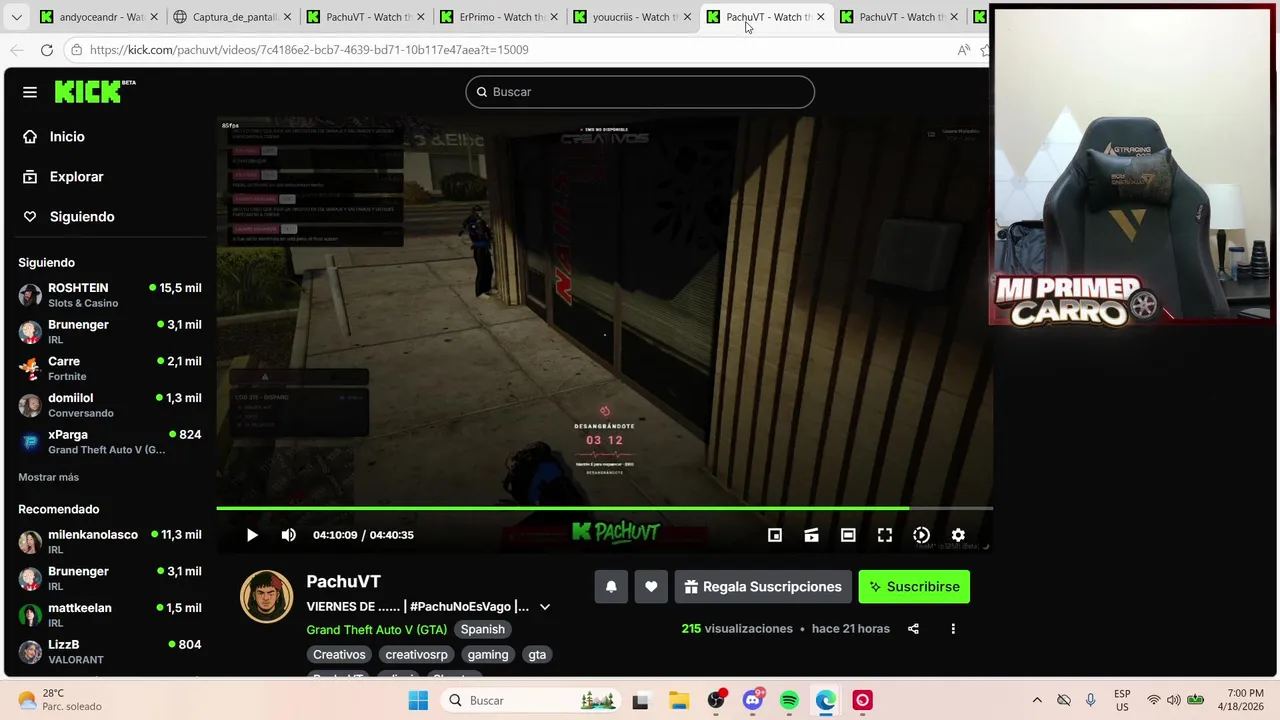Close the youucriis browser tab

pyautogui.click(x=687, y=17)
